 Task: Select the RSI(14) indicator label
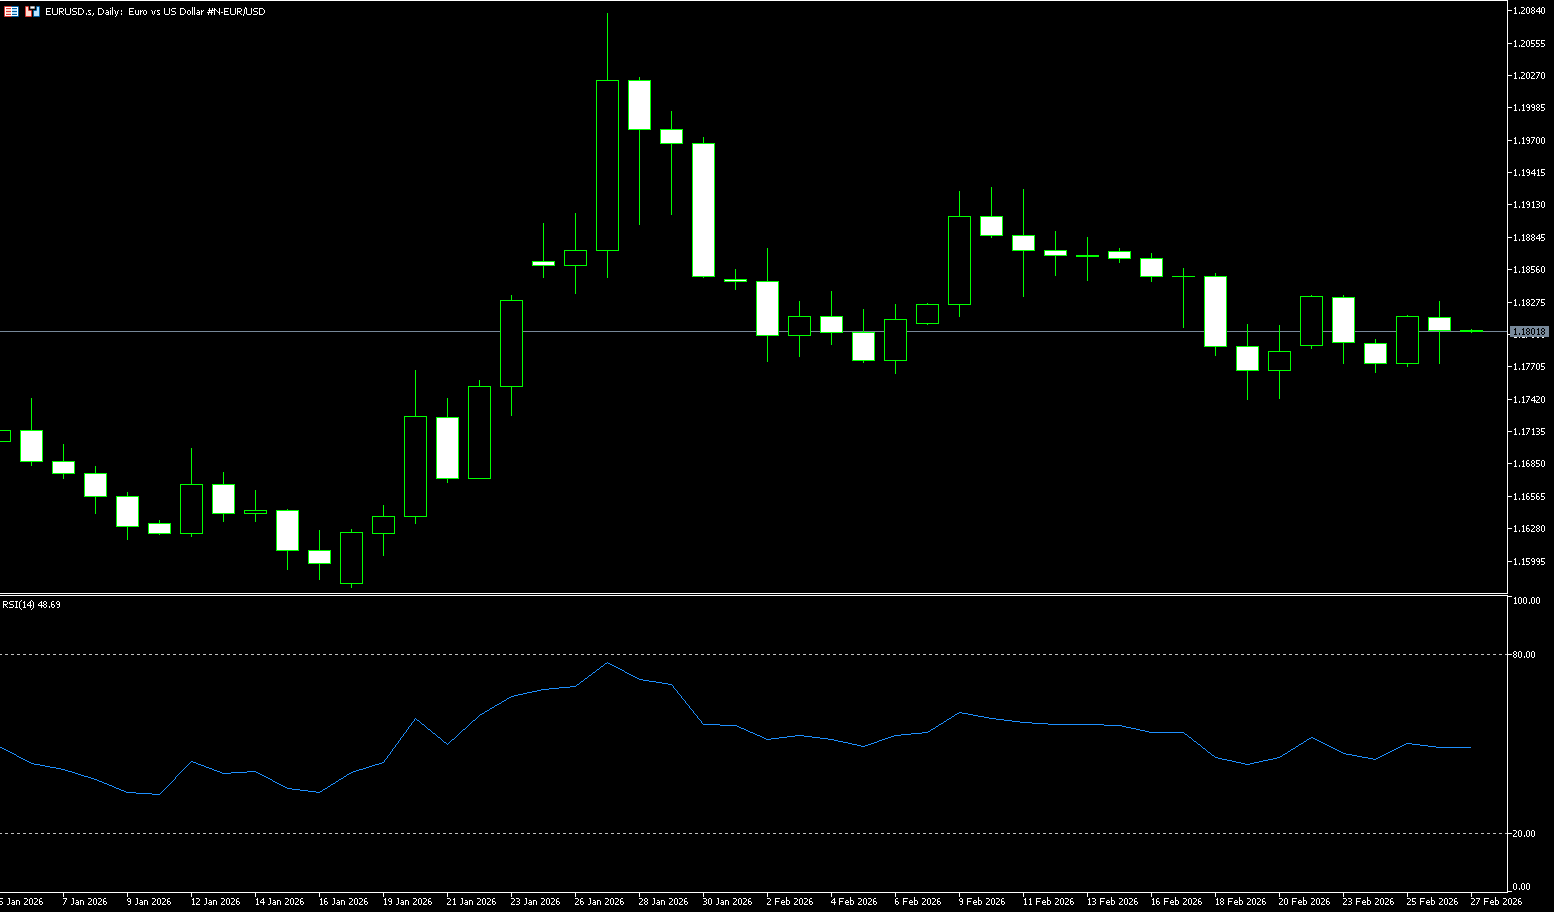click(31, 605)
